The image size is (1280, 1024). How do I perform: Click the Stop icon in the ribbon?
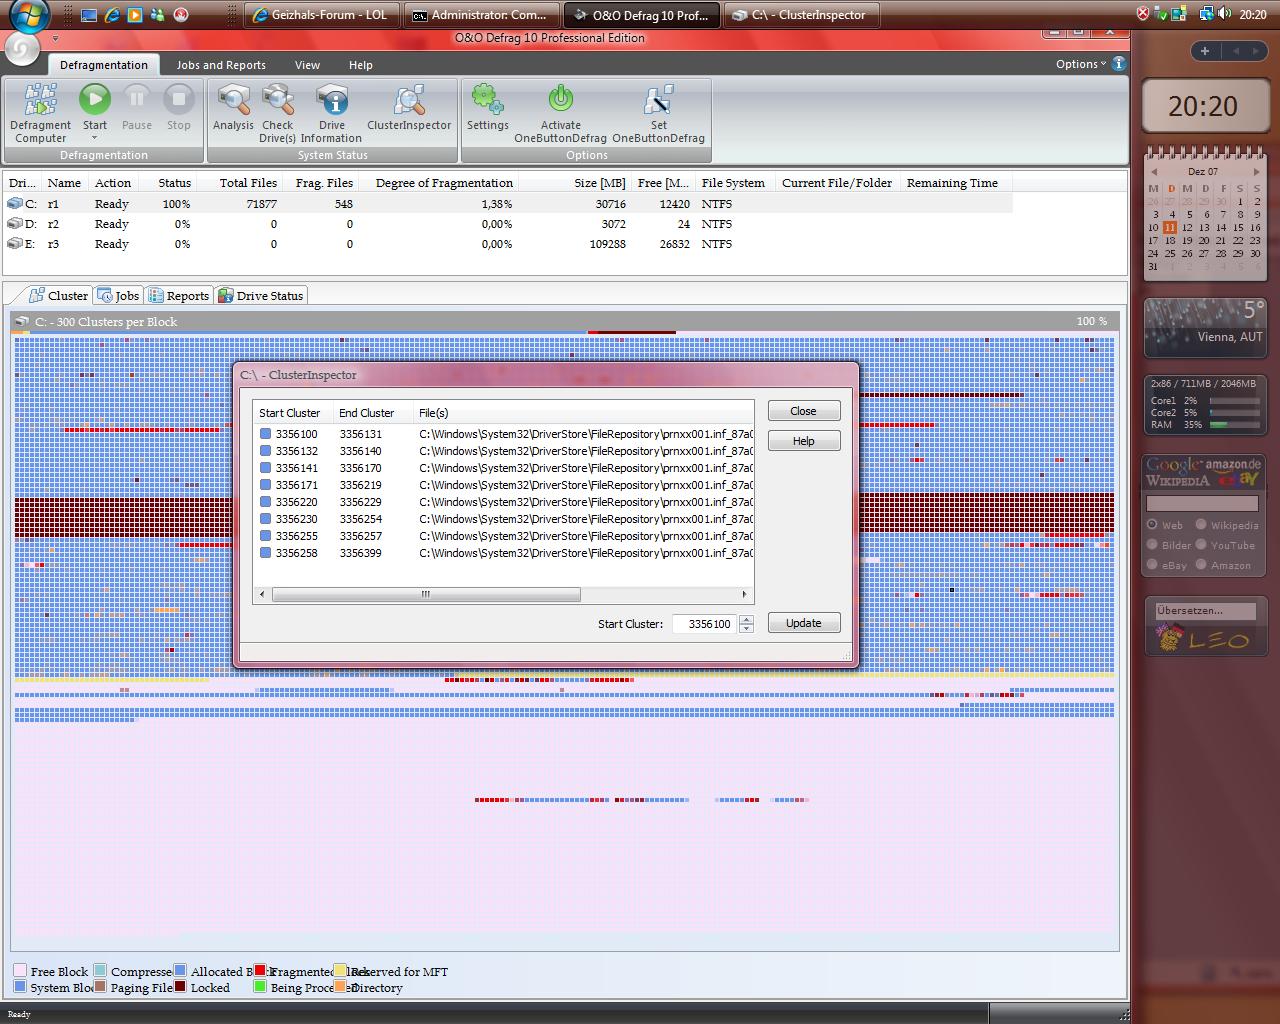pos(179,99)
